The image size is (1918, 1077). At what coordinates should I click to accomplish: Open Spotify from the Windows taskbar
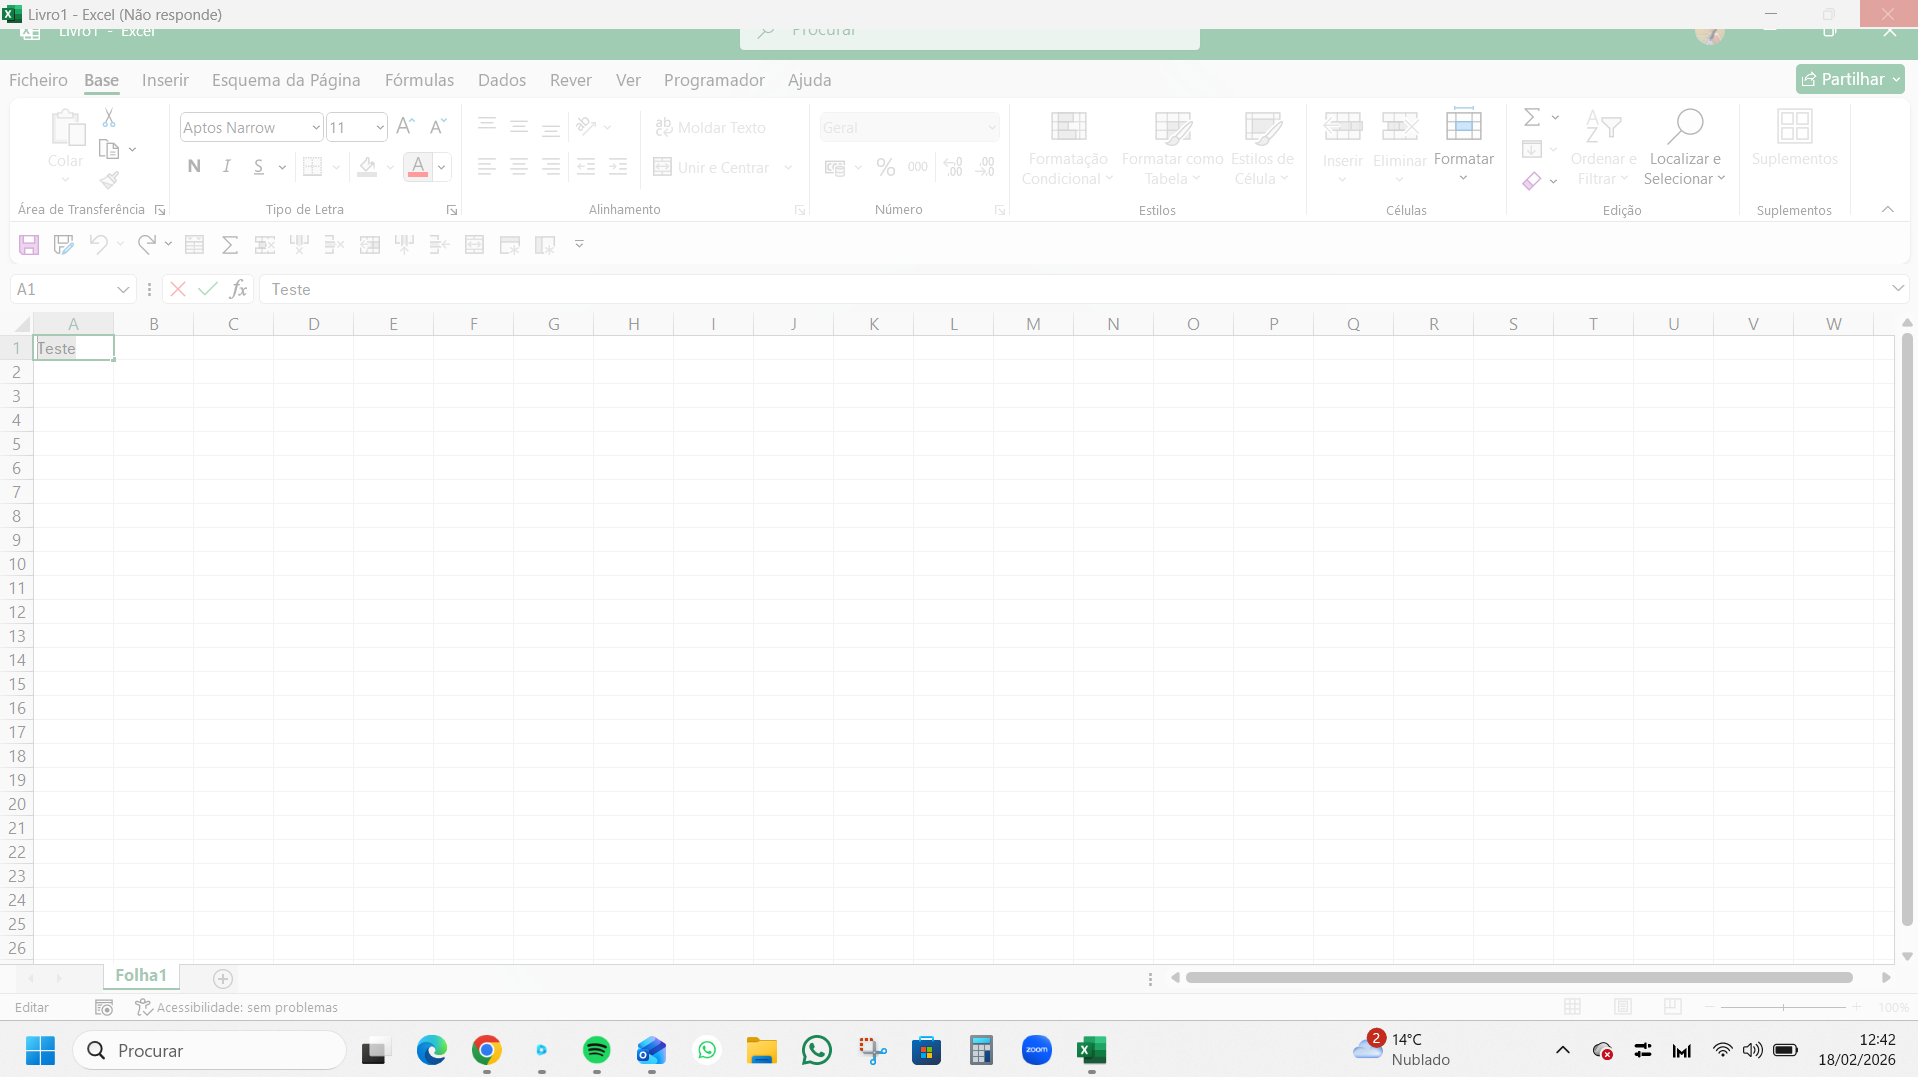[x=597, y=1050]
